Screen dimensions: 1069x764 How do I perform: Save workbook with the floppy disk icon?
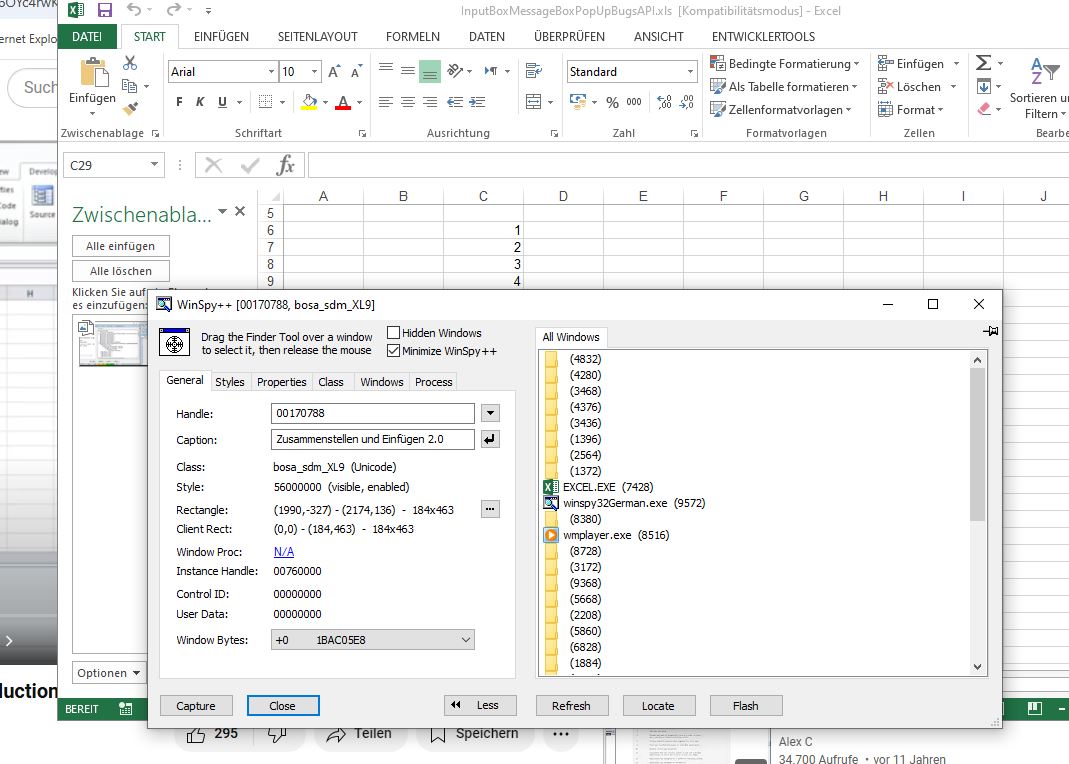104,10
